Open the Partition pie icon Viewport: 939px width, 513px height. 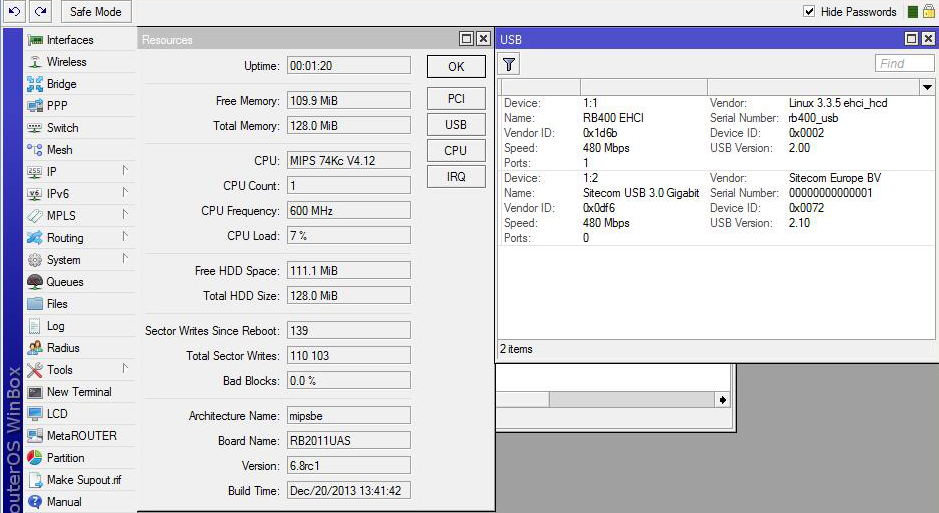[x=35, y=458]
